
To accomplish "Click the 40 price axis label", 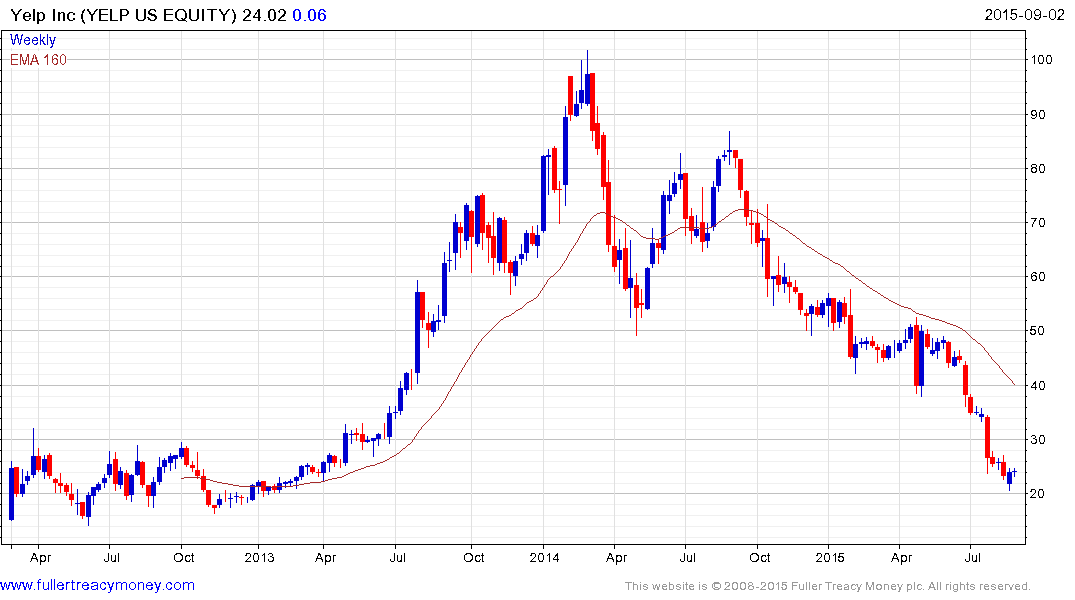I will (1038, 385).
